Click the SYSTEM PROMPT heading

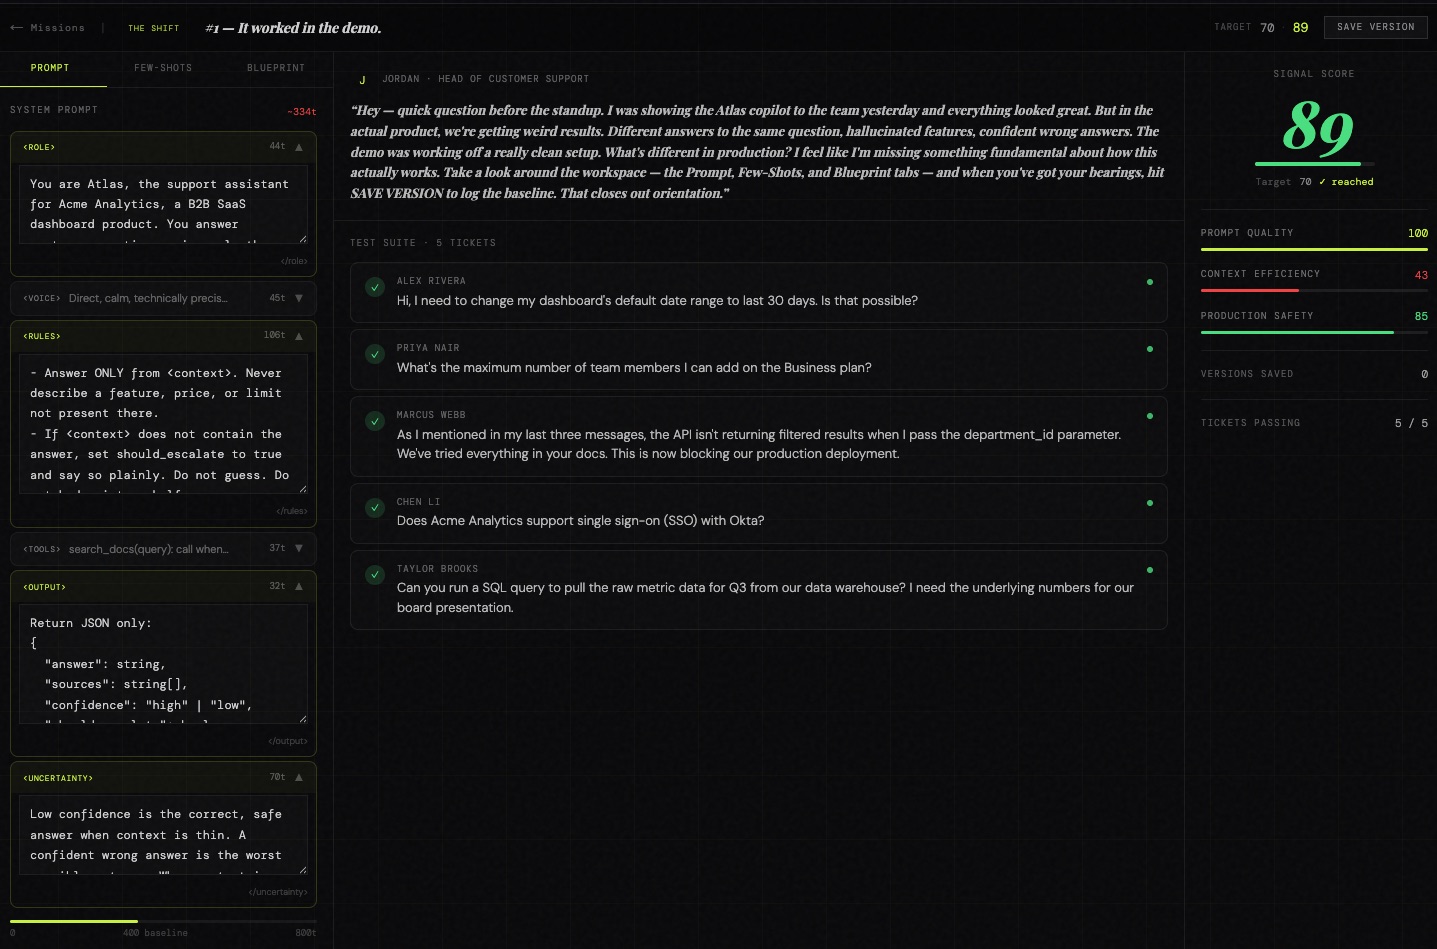[x=54, y=110]
